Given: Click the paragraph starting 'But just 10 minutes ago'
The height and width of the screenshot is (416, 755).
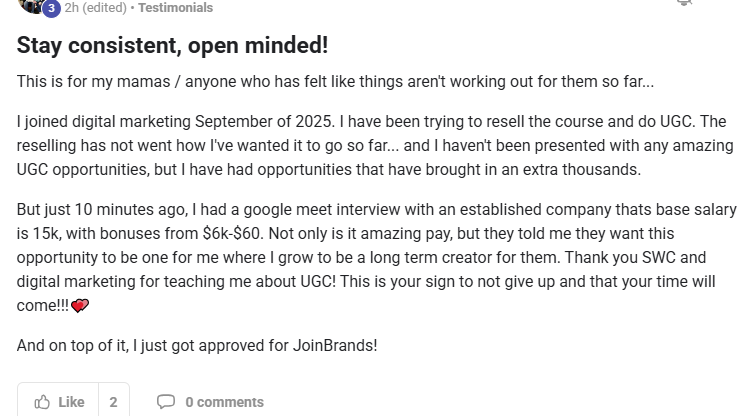Looking at the screenshot, I should pos(377,258).
